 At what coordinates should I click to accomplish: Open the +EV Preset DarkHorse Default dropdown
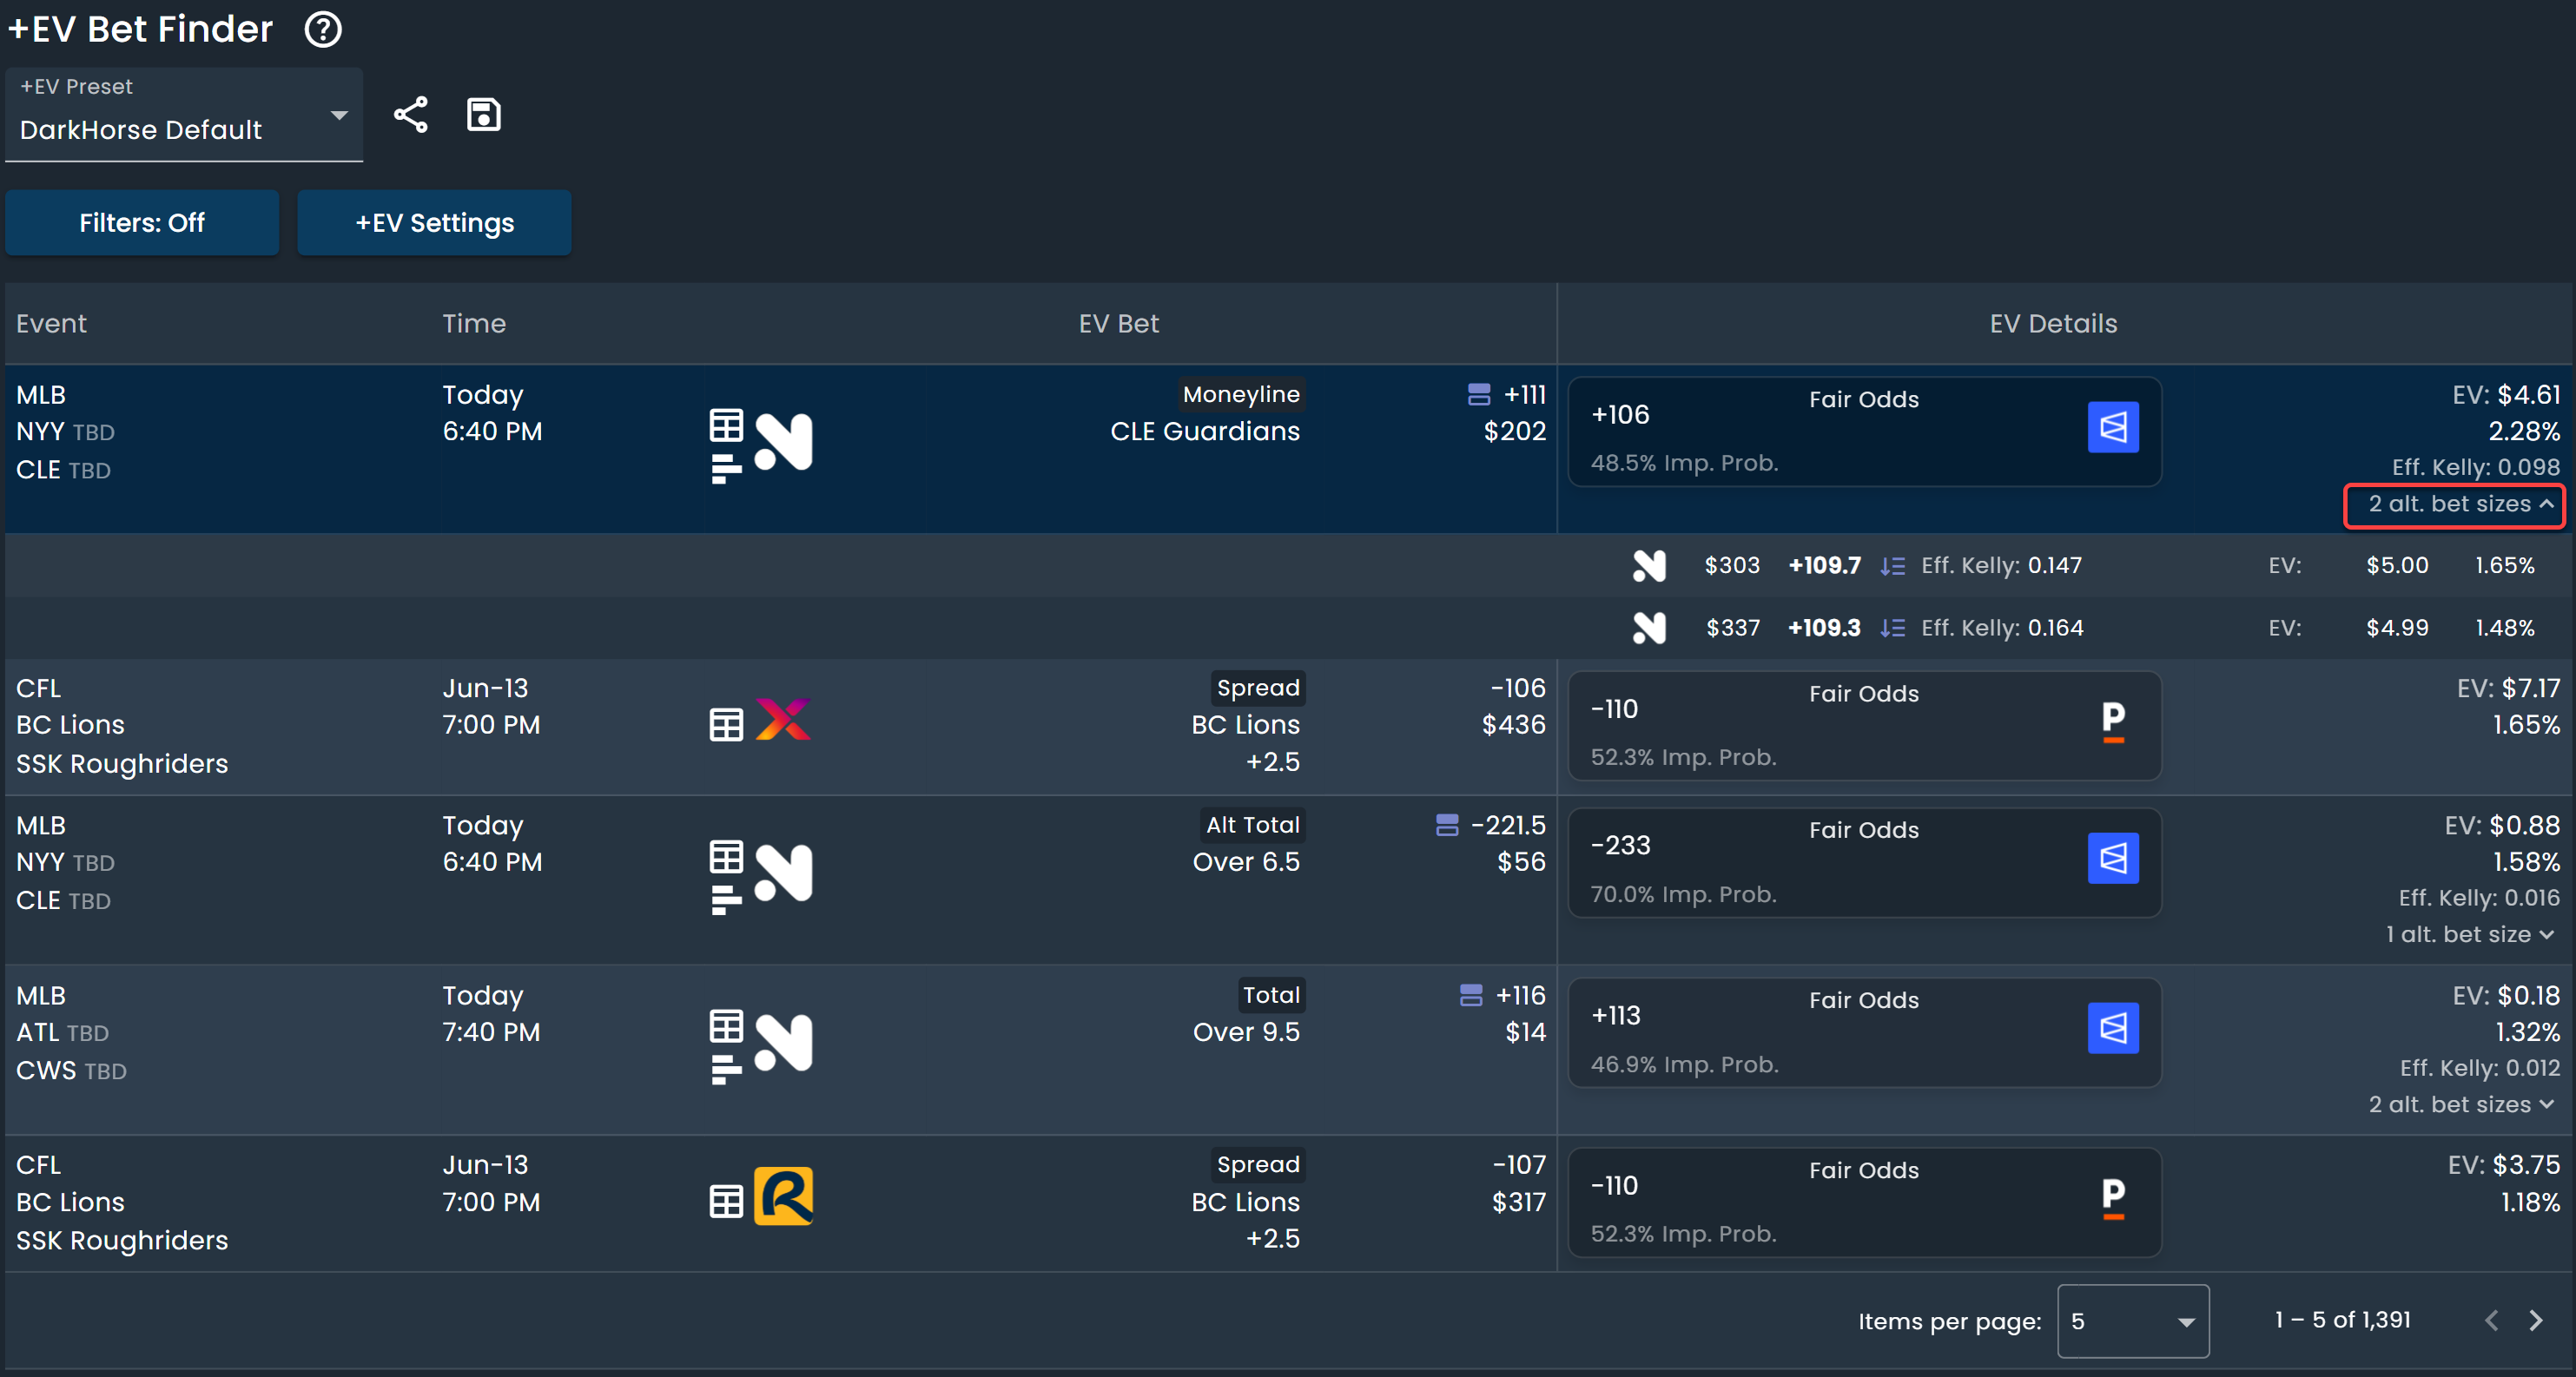184,114
